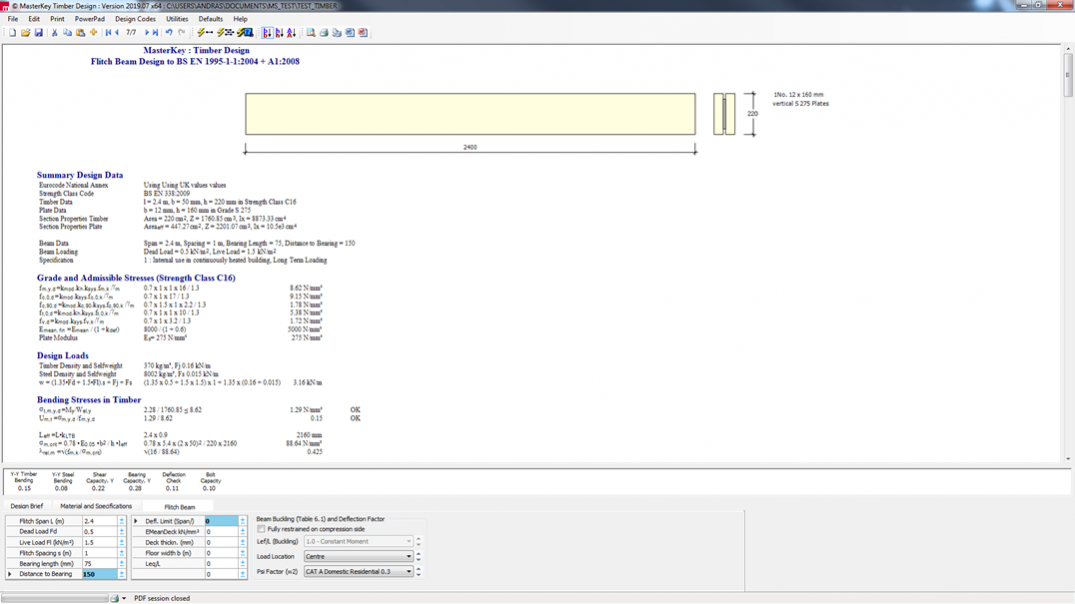Open the status bar printer dropdown arrow

124,599
